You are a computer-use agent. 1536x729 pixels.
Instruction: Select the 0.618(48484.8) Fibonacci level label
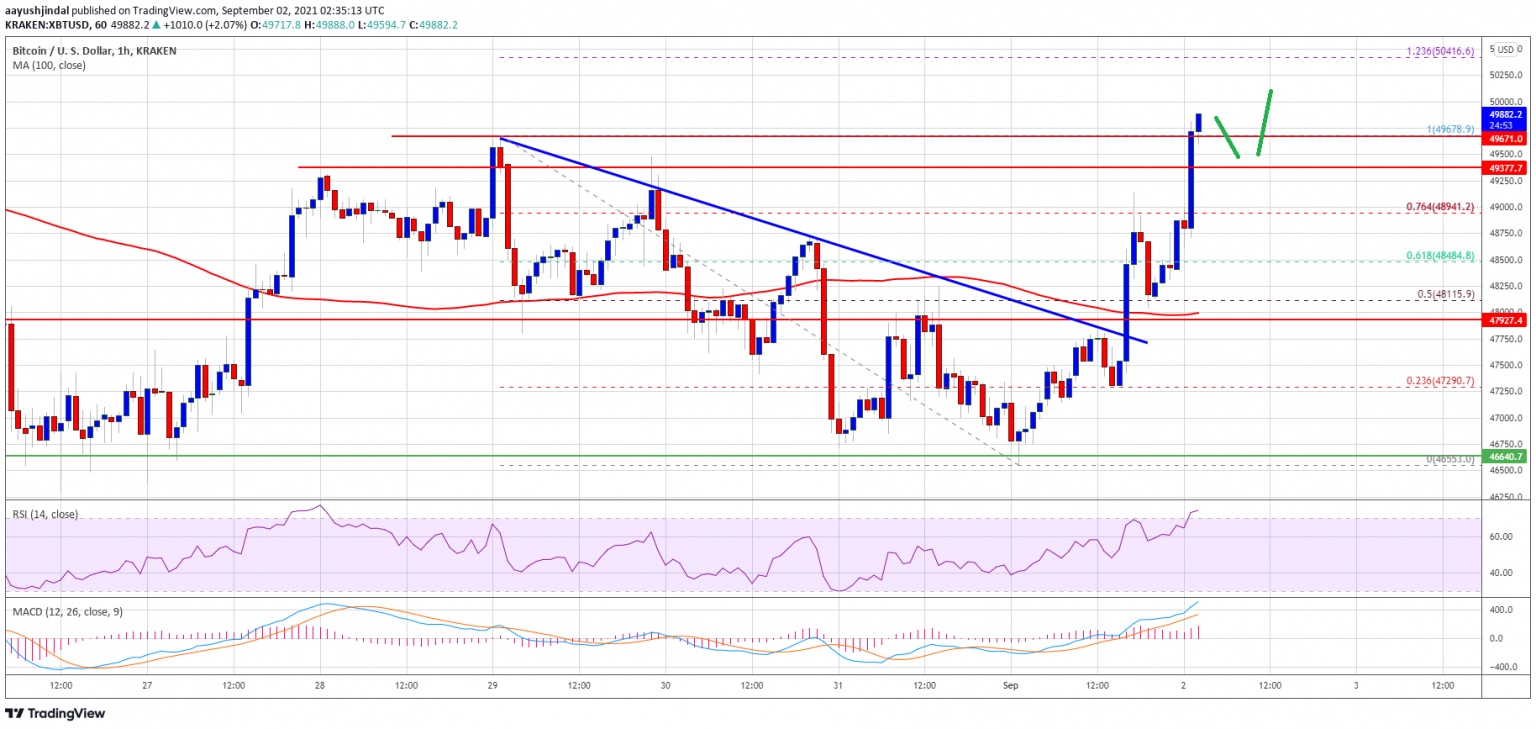click(x=1437, y=256)
